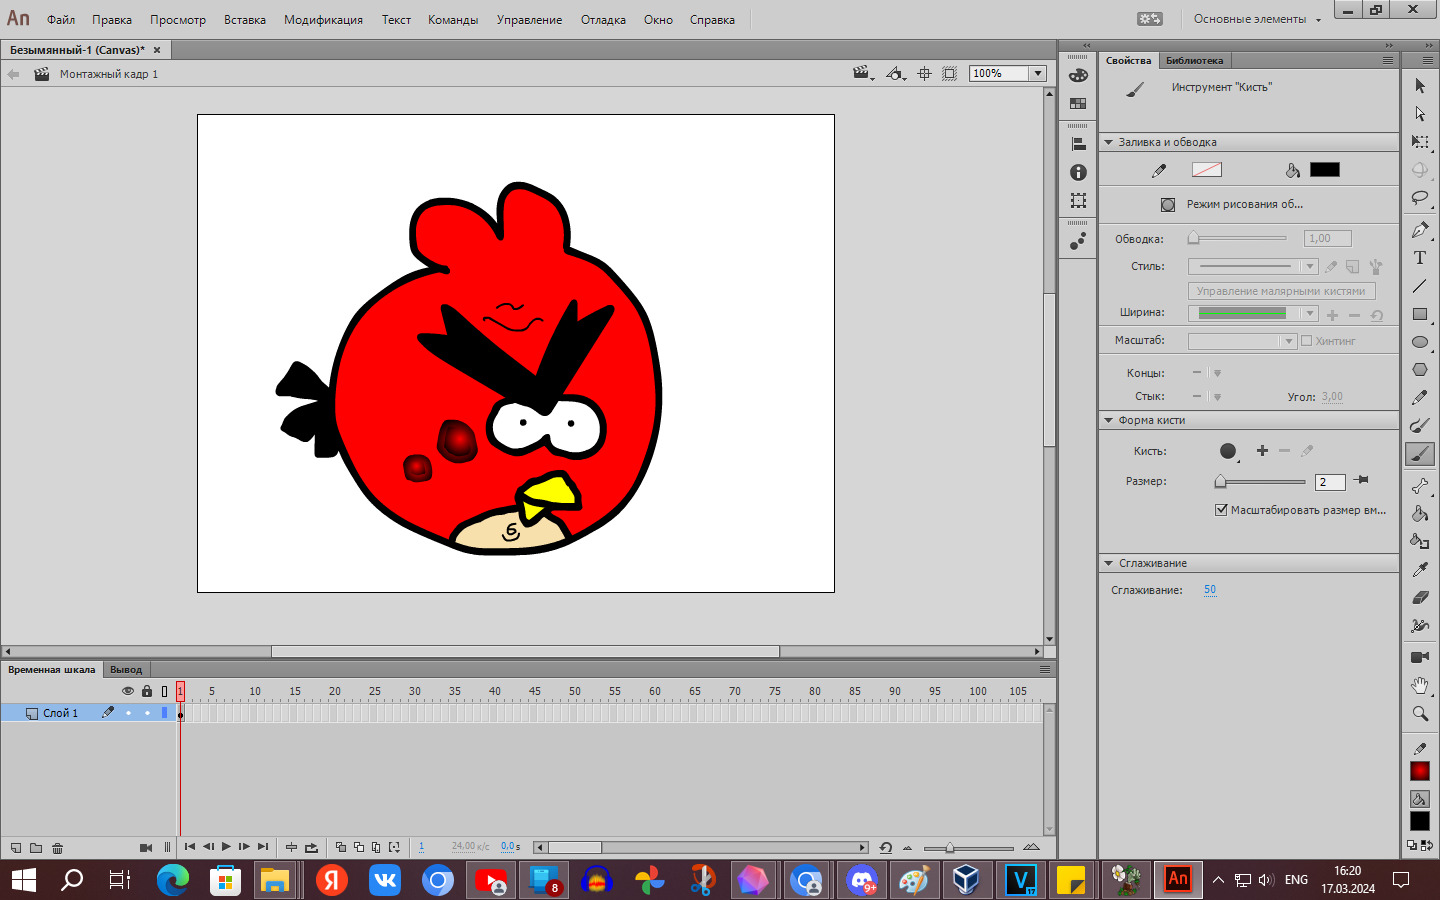Select the Pen tool
The width and height of the screenshot is (1440, 900).
coord(1419,230)
